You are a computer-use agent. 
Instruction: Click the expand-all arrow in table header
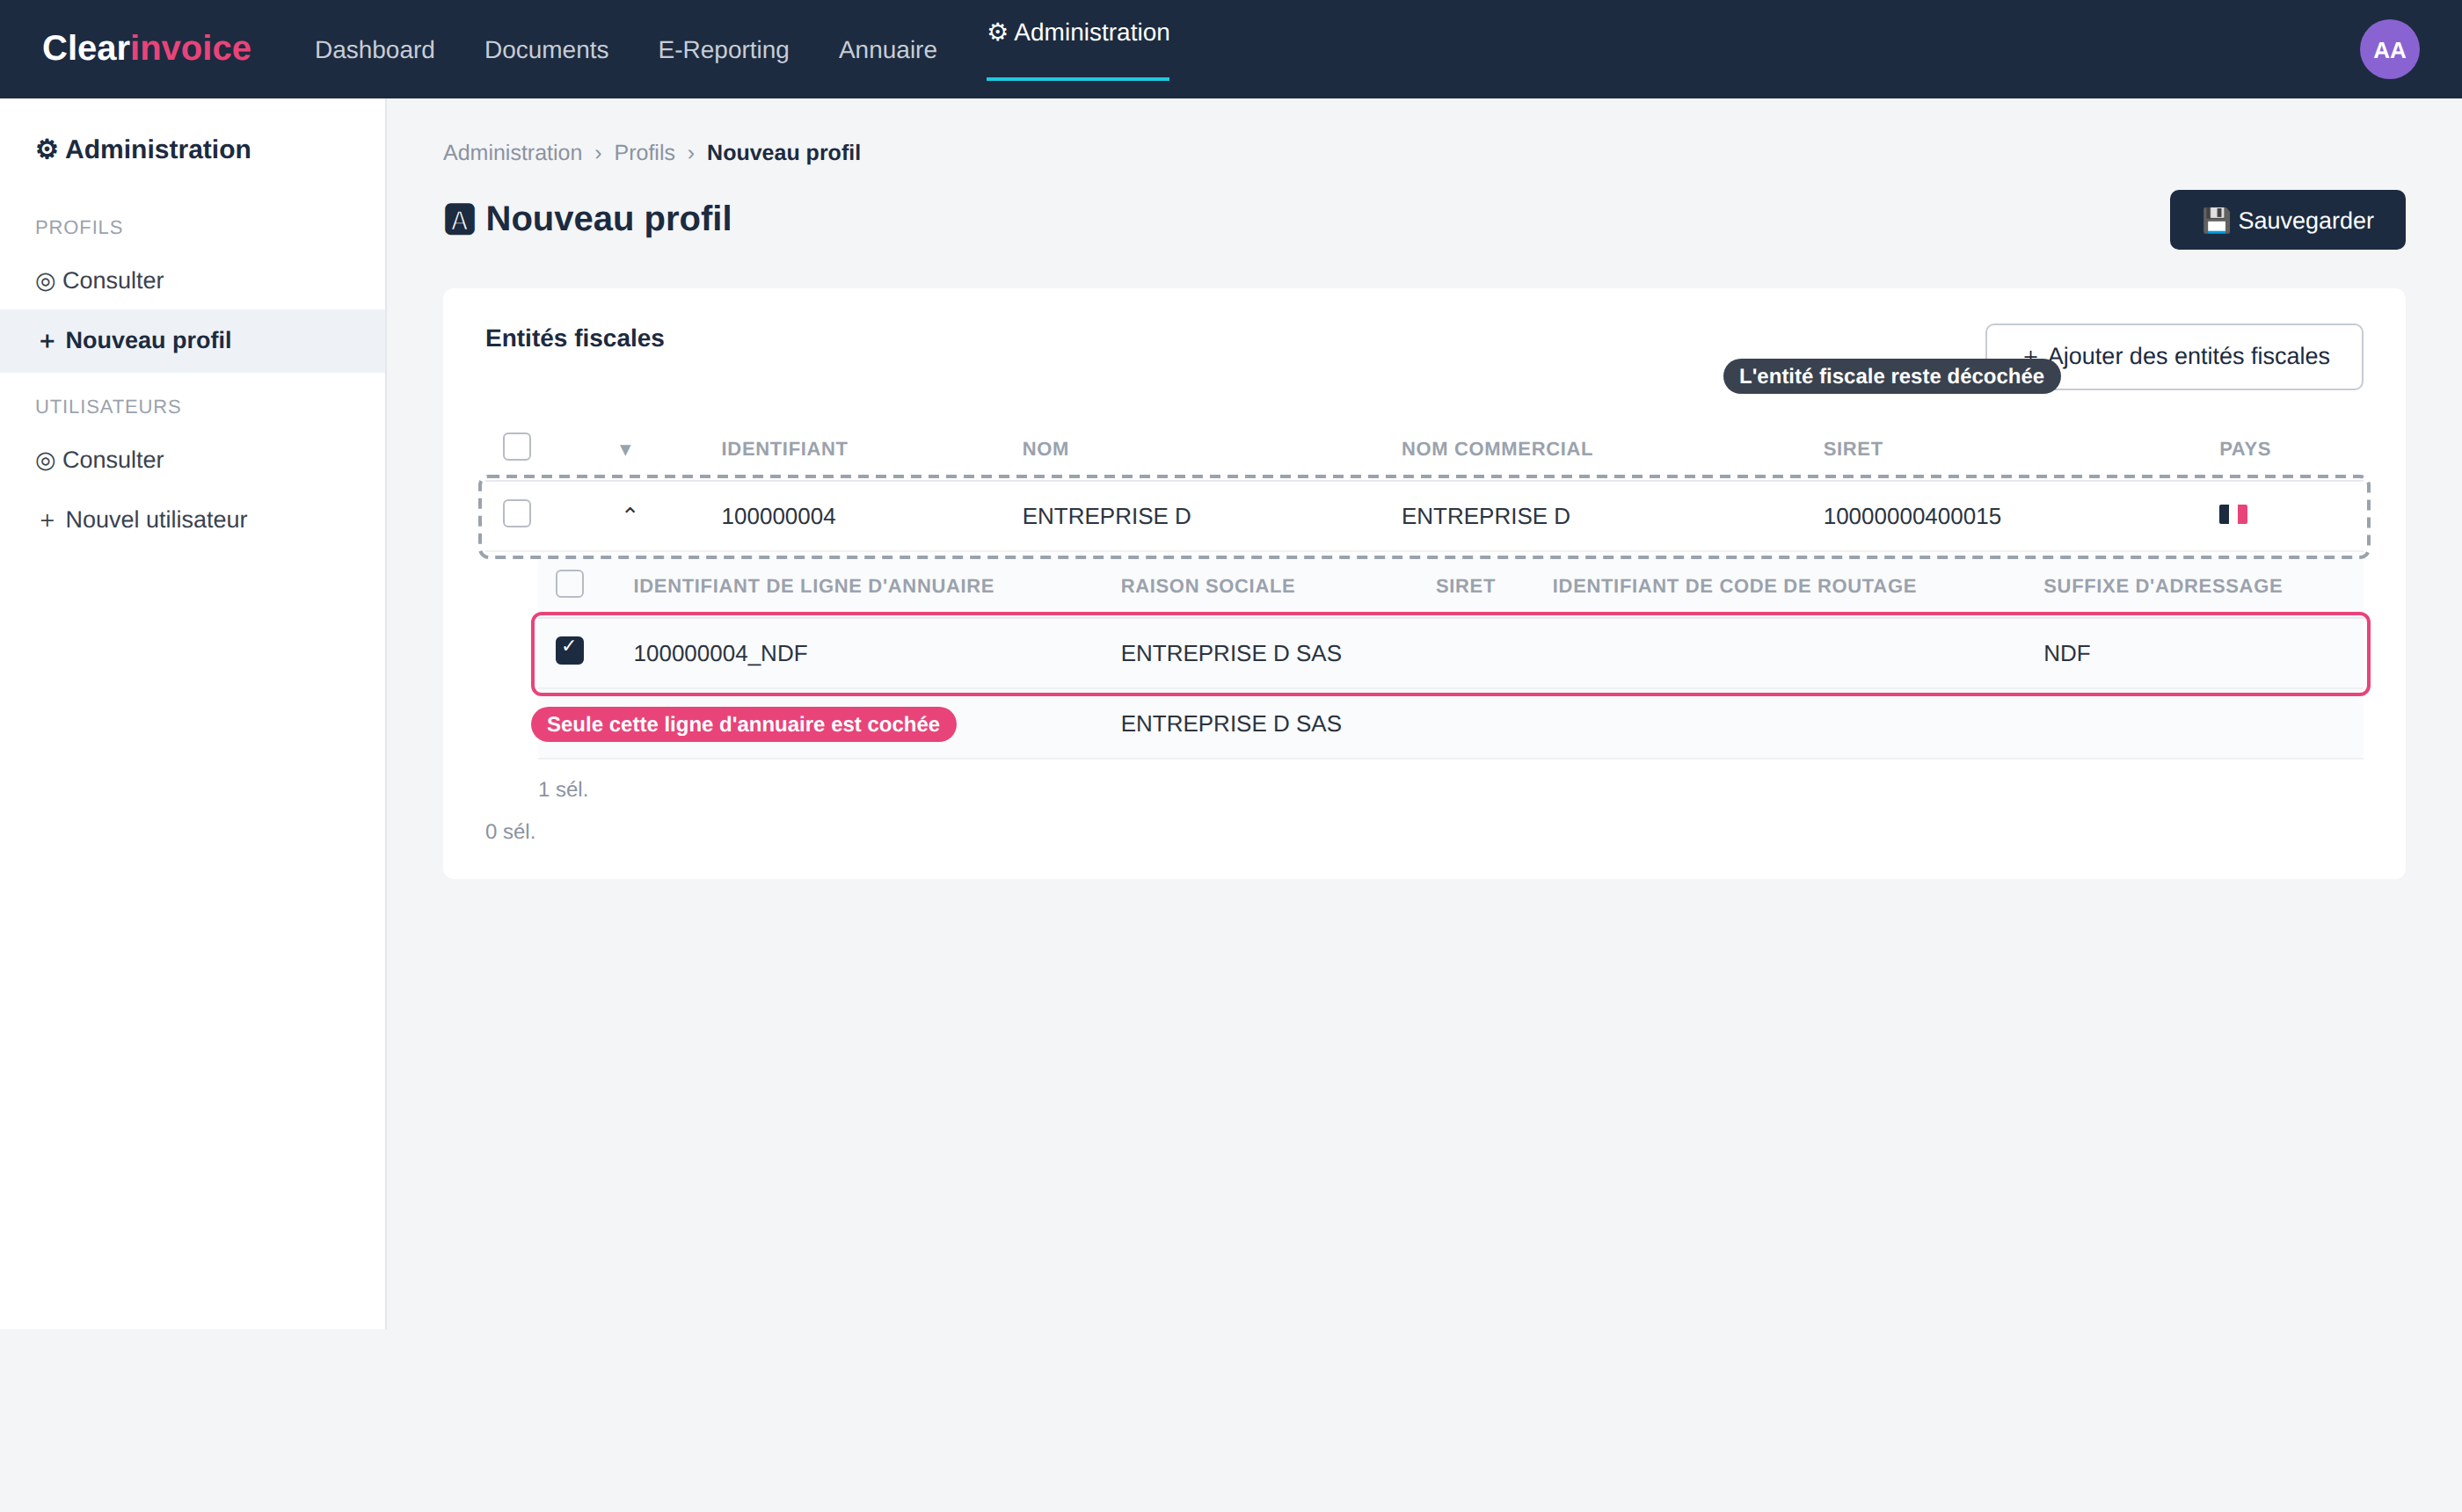click(x=625, y=449)
